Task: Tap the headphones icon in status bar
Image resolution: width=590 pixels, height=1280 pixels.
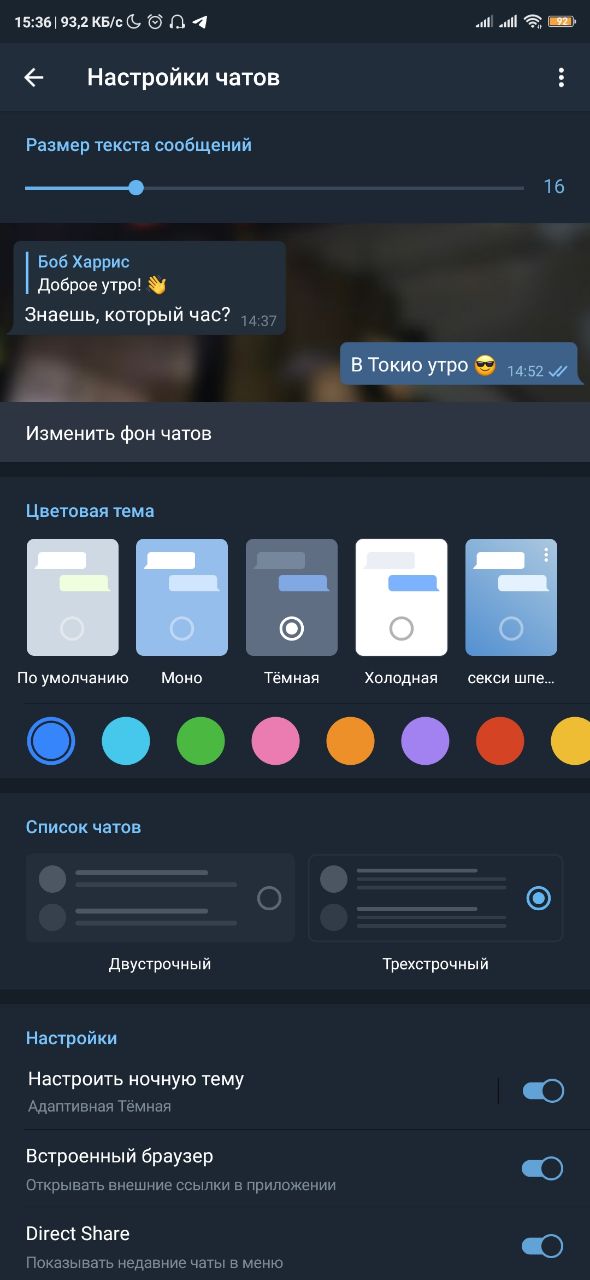Action: 177,21
